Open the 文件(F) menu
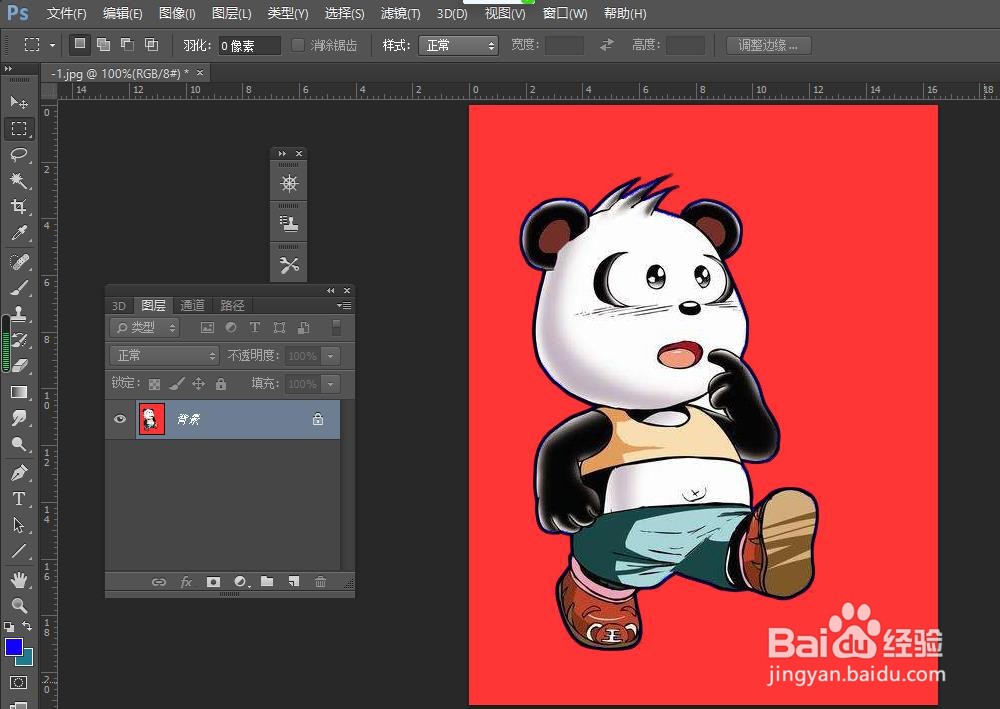 tap(66, 13)
